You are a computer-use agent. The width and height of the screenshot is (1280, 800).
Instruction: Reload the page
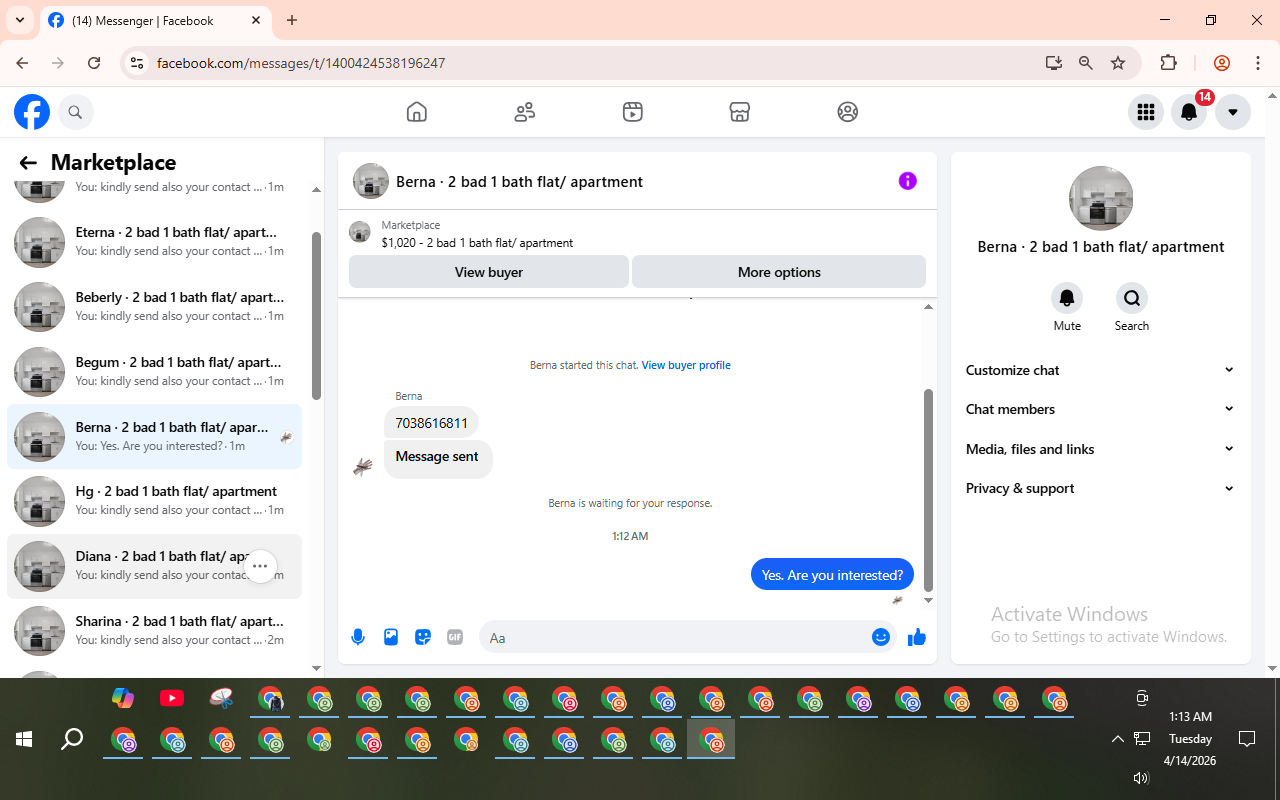pos(94,63)
